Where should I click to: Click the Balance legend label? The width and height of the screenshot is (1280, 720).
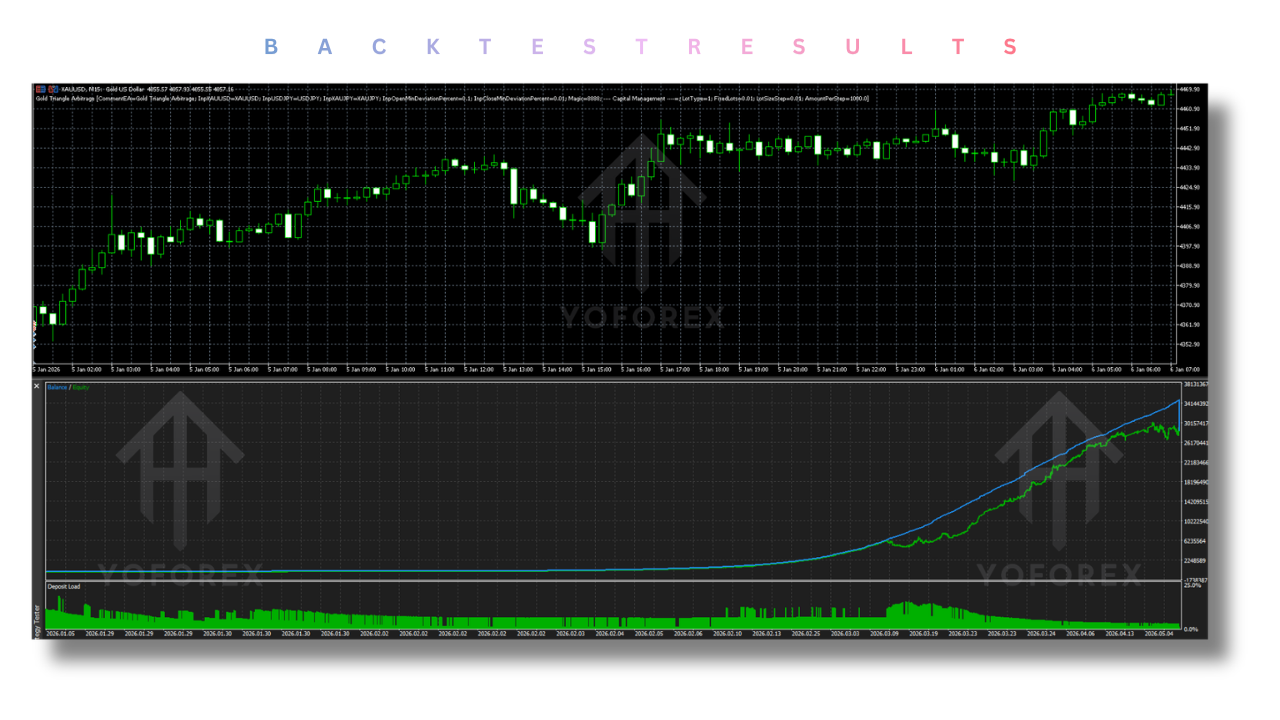(x=57, y=385)
